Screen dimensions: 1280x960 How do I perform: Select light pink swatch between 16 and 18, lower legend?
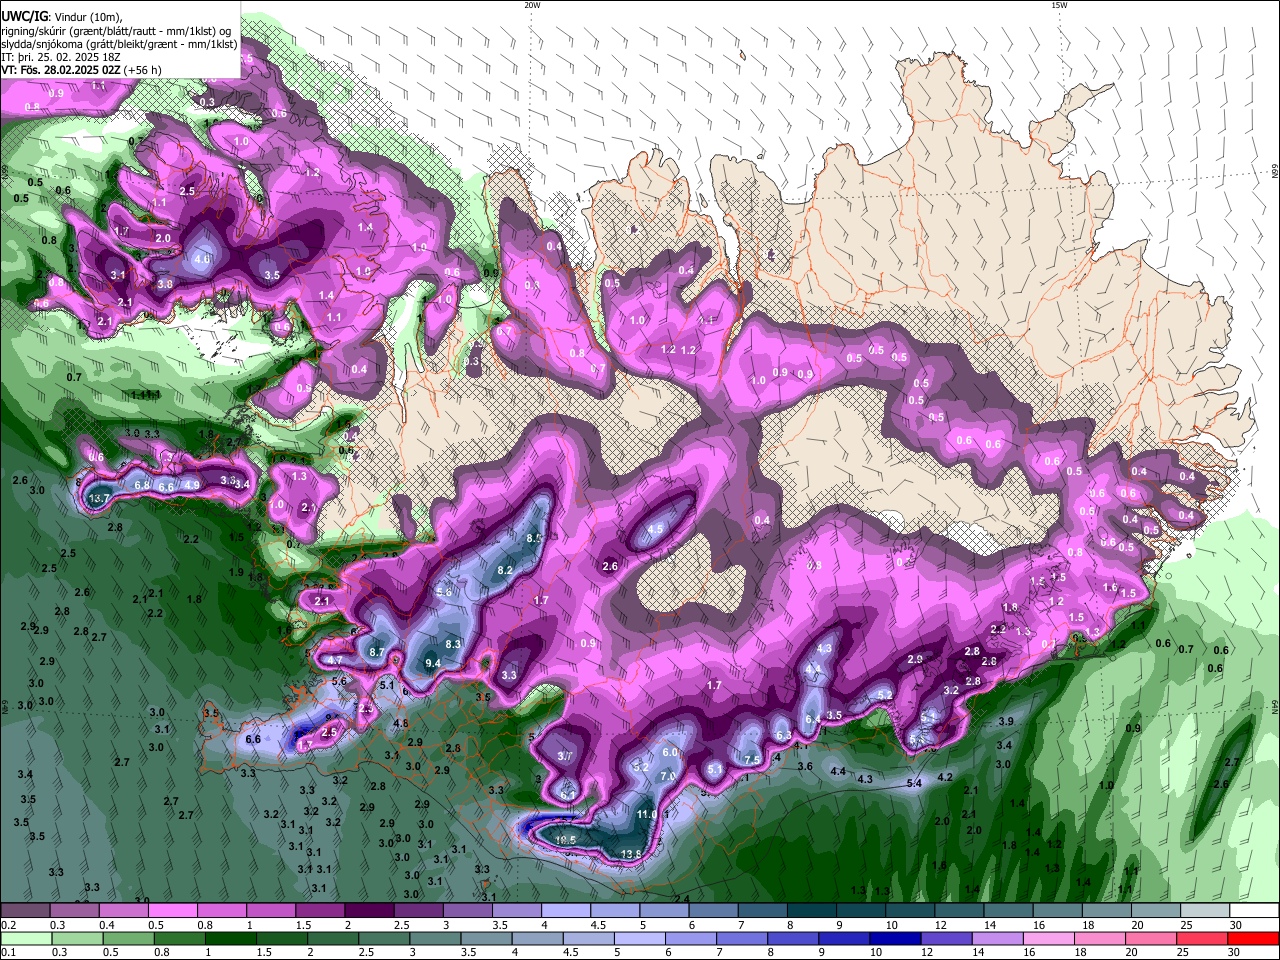(x=1049, y=939)
